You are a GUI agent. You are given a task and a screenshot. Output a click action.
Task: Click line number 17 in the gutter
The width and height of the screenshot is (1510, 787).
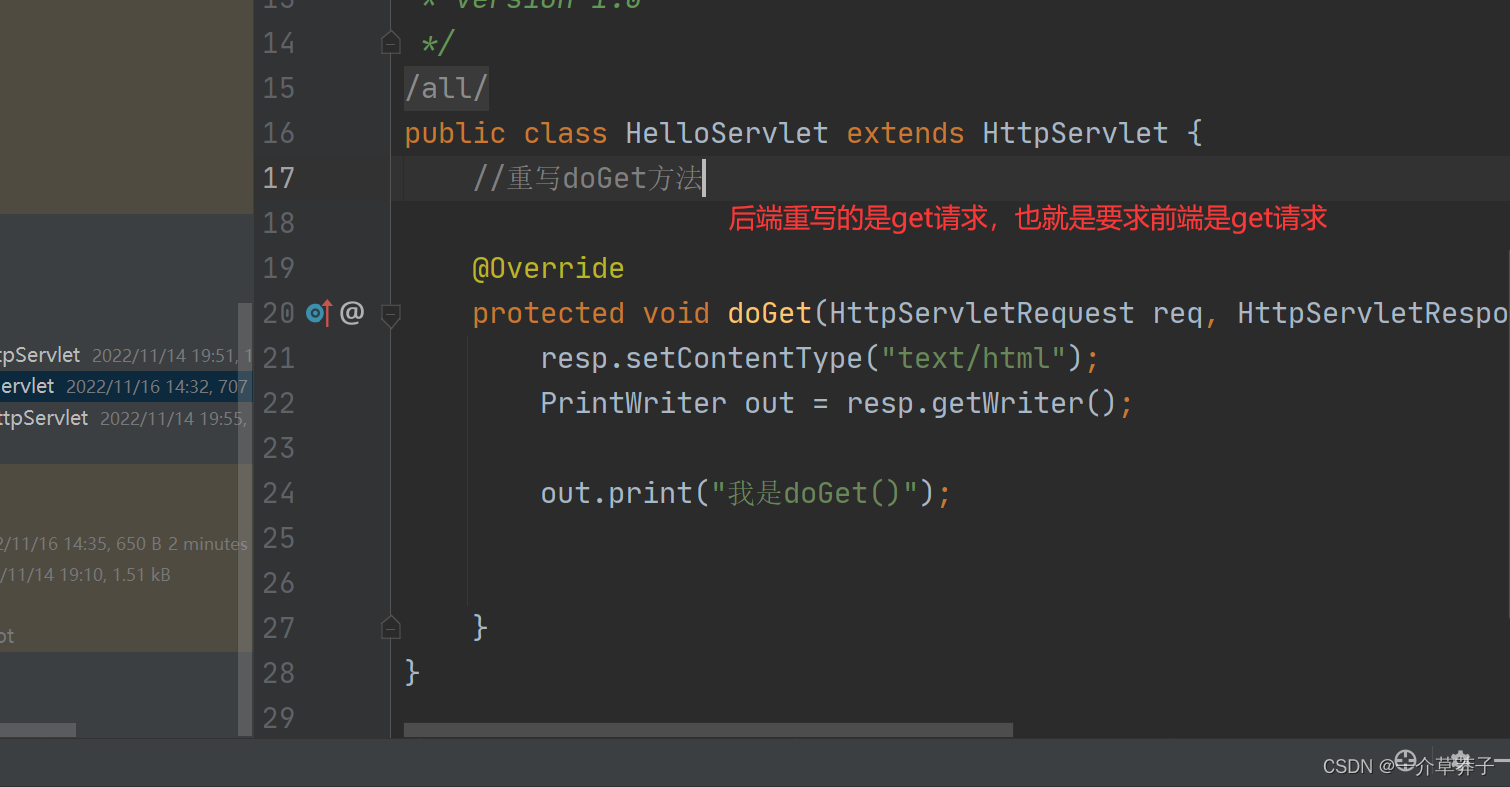click(x=279, y=178)
